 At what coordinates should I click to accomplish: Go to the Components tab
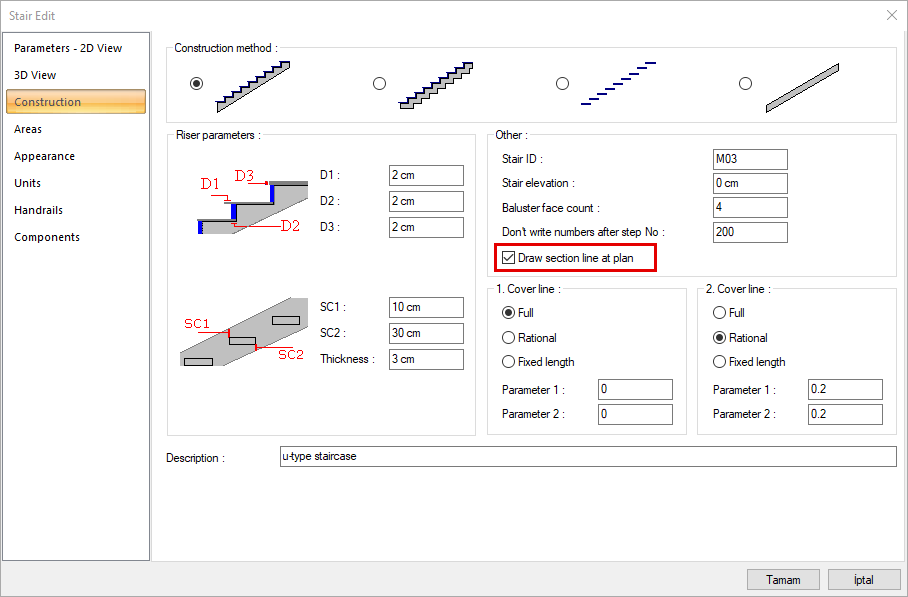click(46, 237)
